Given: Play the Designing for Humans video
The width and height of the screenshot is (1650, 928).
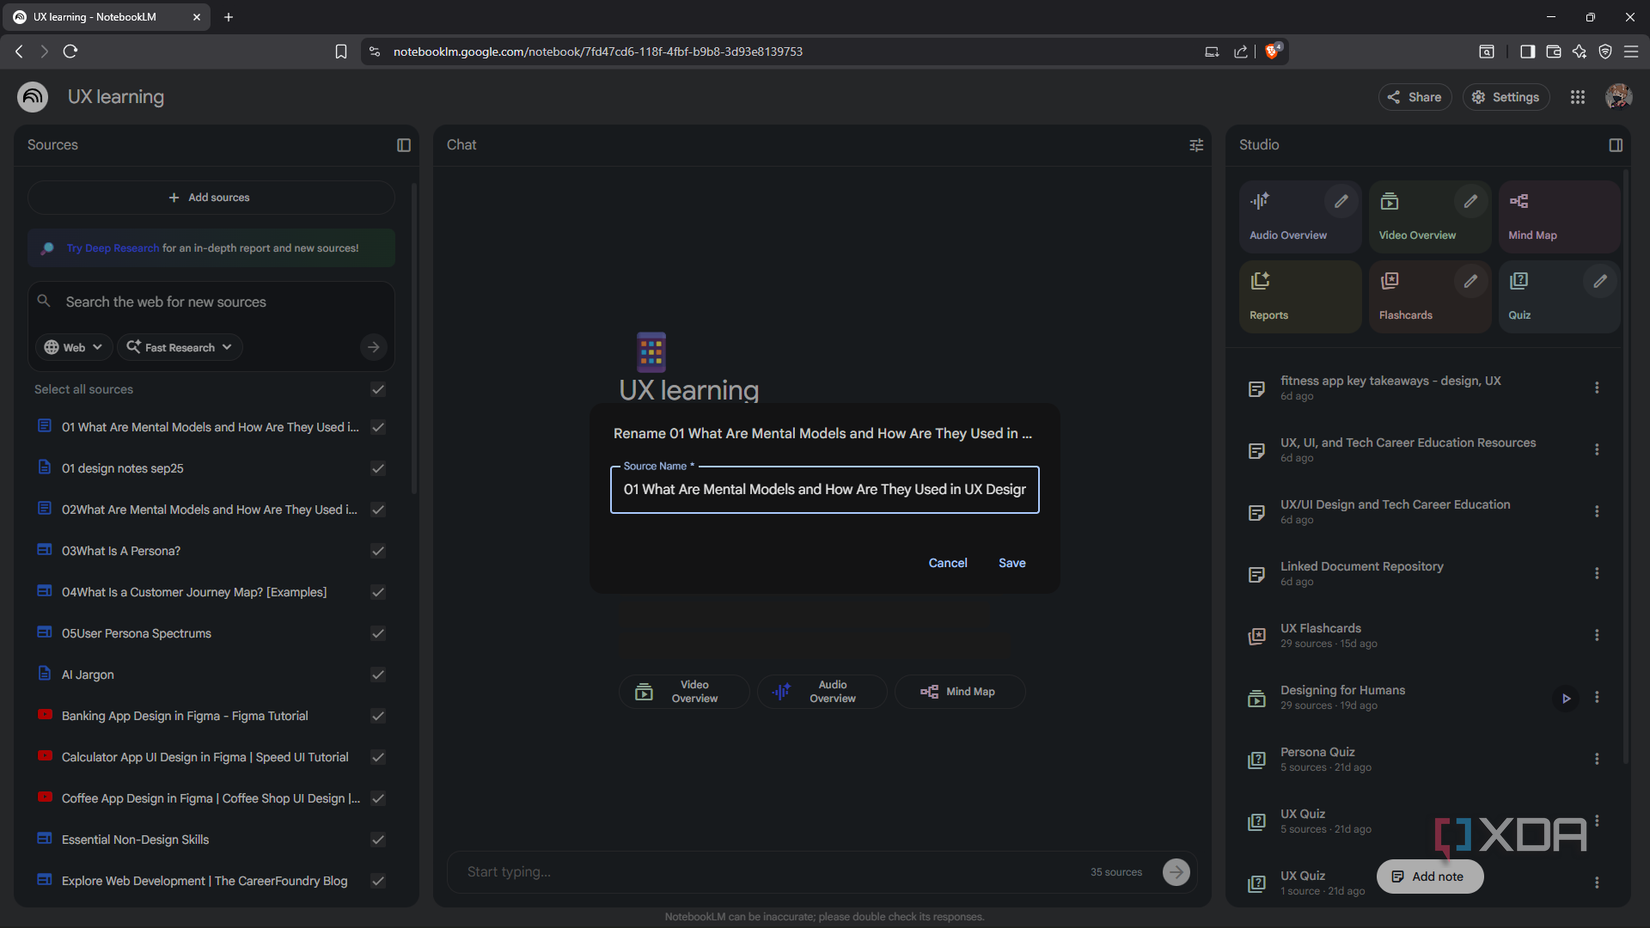Looking at the screenshot, I should coord(1566,698).
